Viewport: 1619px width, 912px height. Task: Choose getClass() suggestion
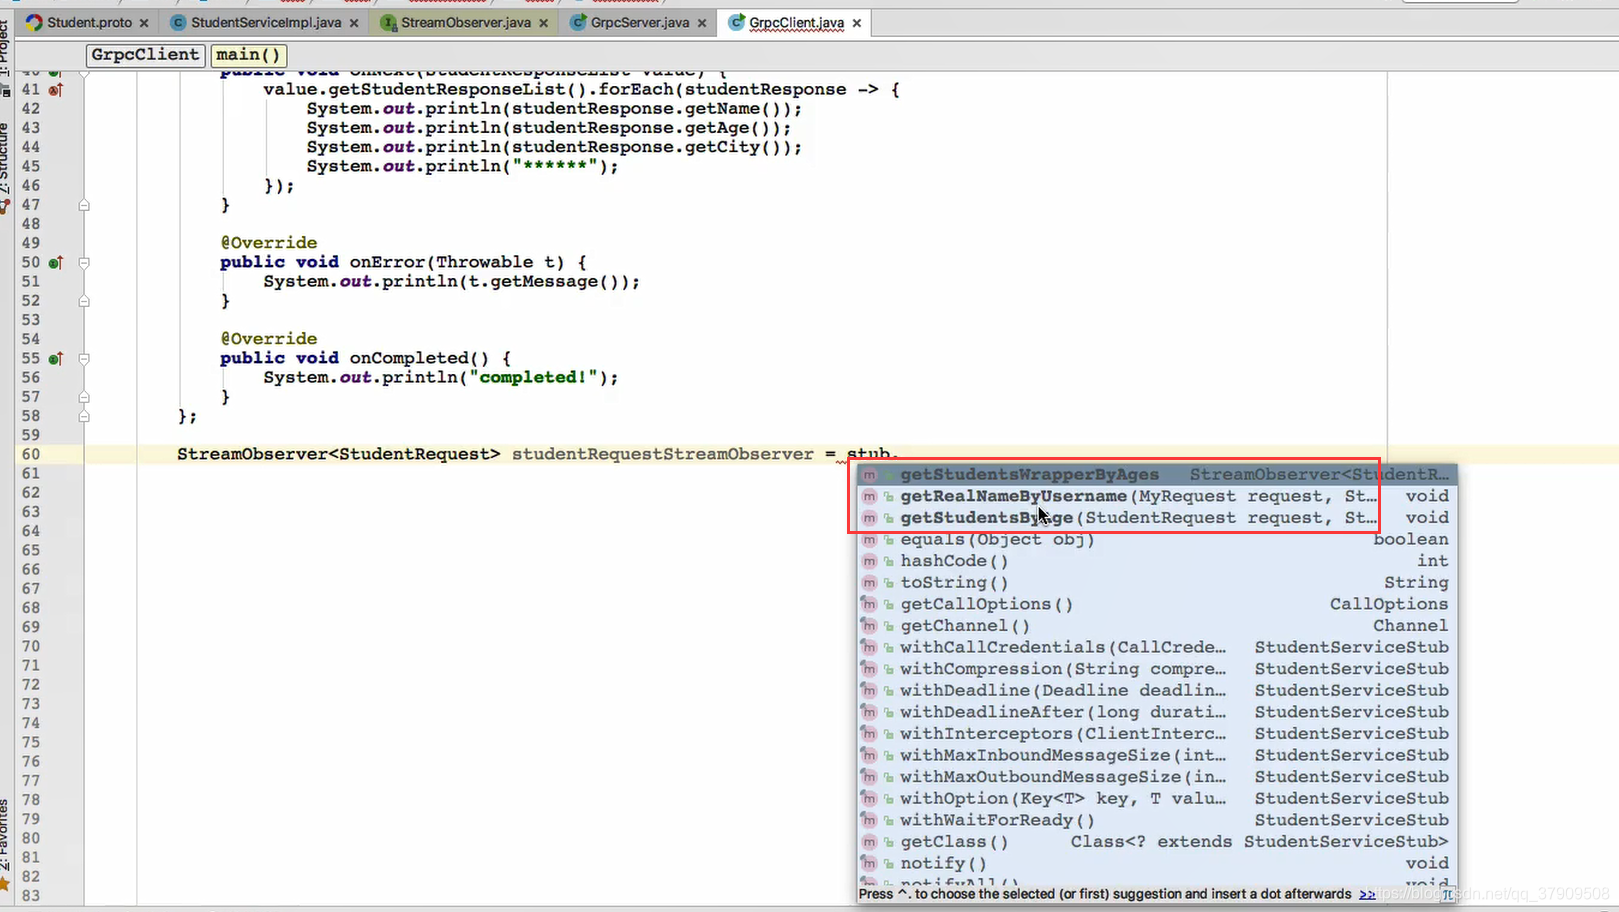(x=1156, y=842)
